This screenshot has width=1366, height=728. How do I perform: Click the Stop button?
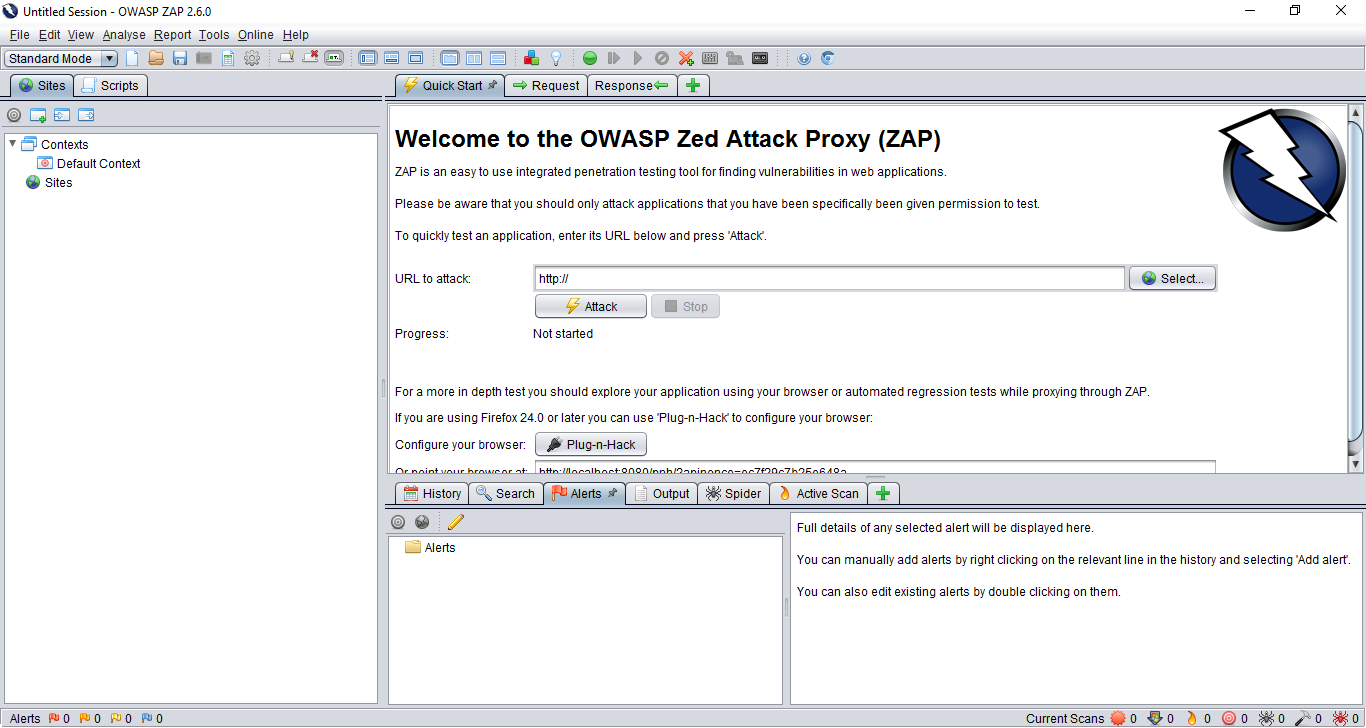point(685,306)
